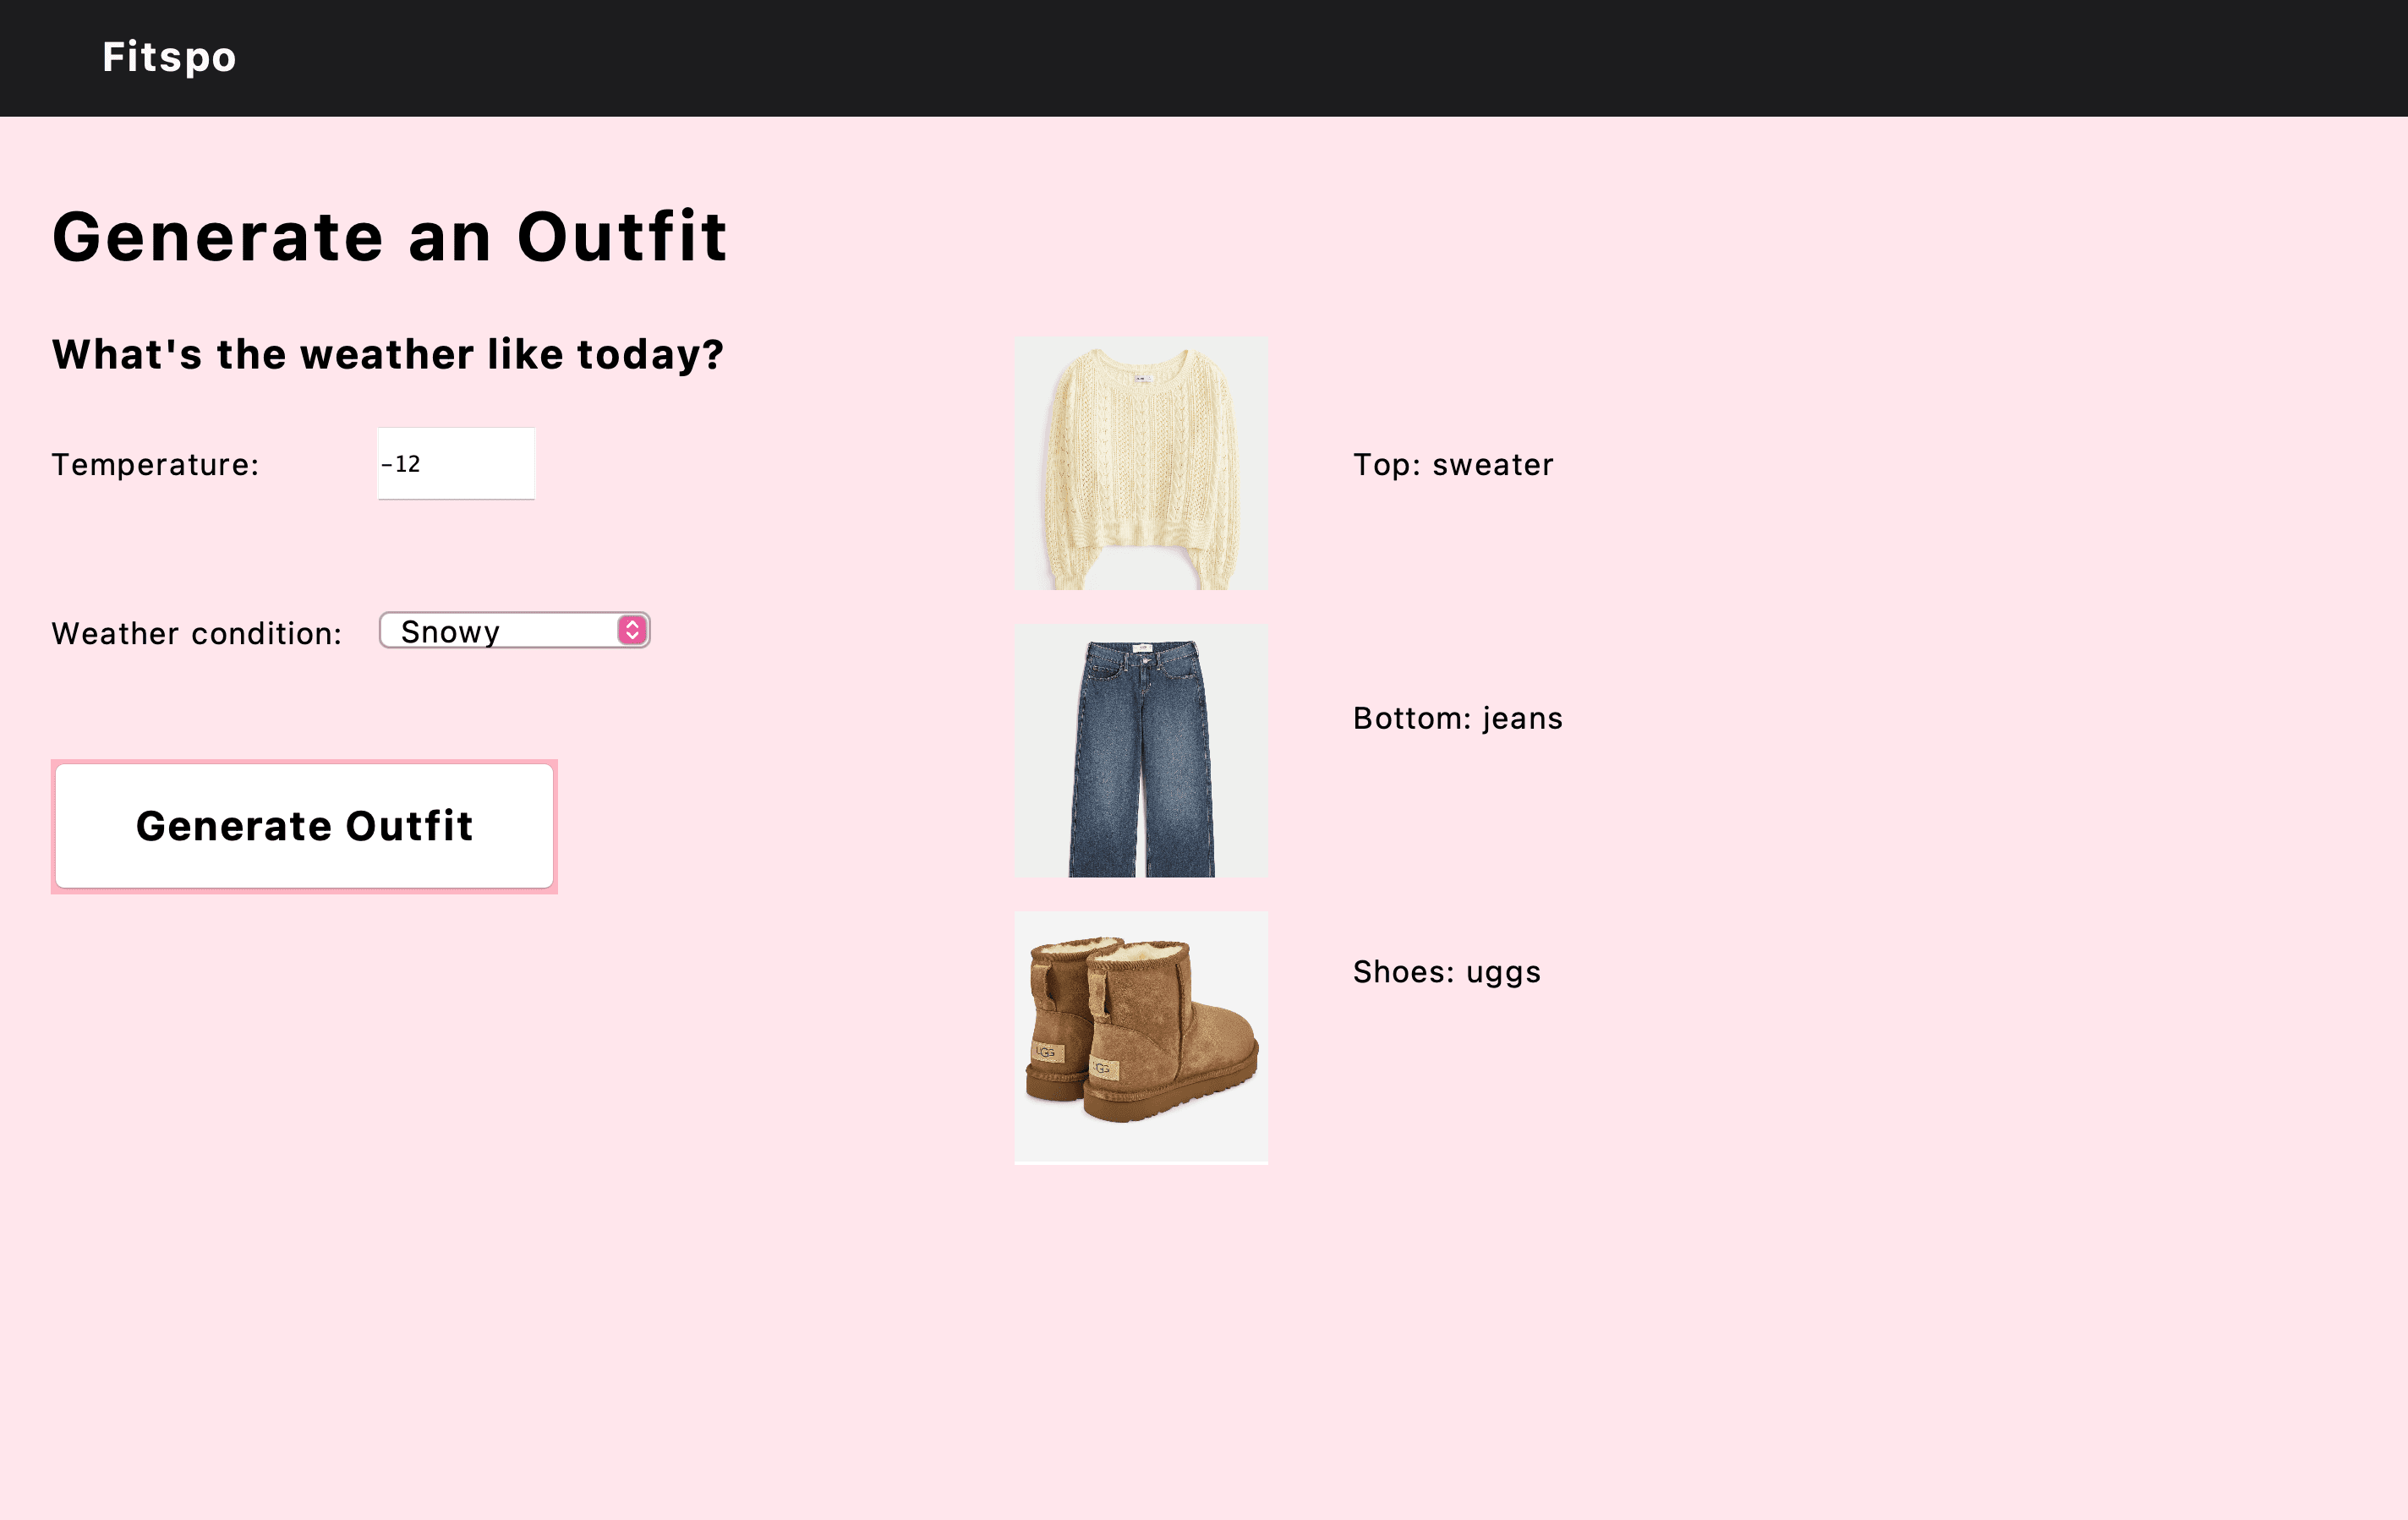Click the brand tag inside sweater collar

click(1142, 378)
